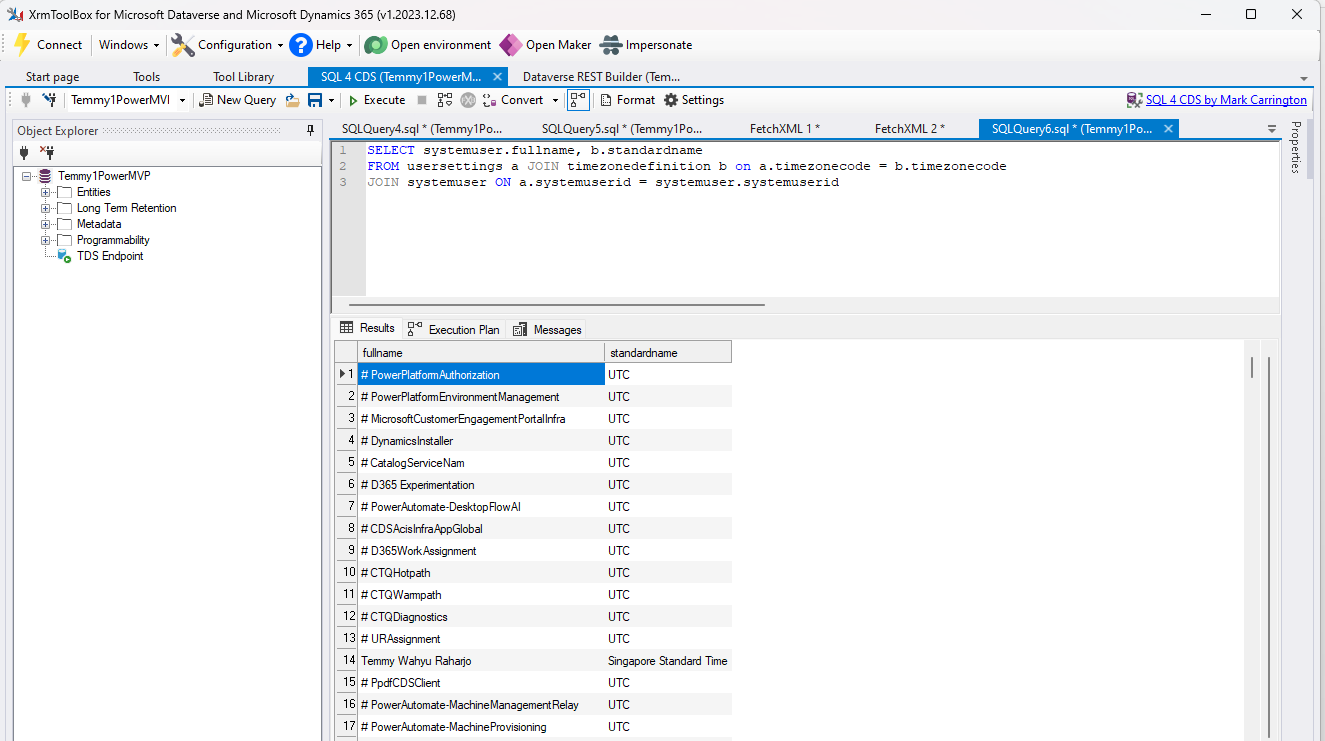Select the Singapore Standard Time cell

pyautogui.click(x=668, y=661)
